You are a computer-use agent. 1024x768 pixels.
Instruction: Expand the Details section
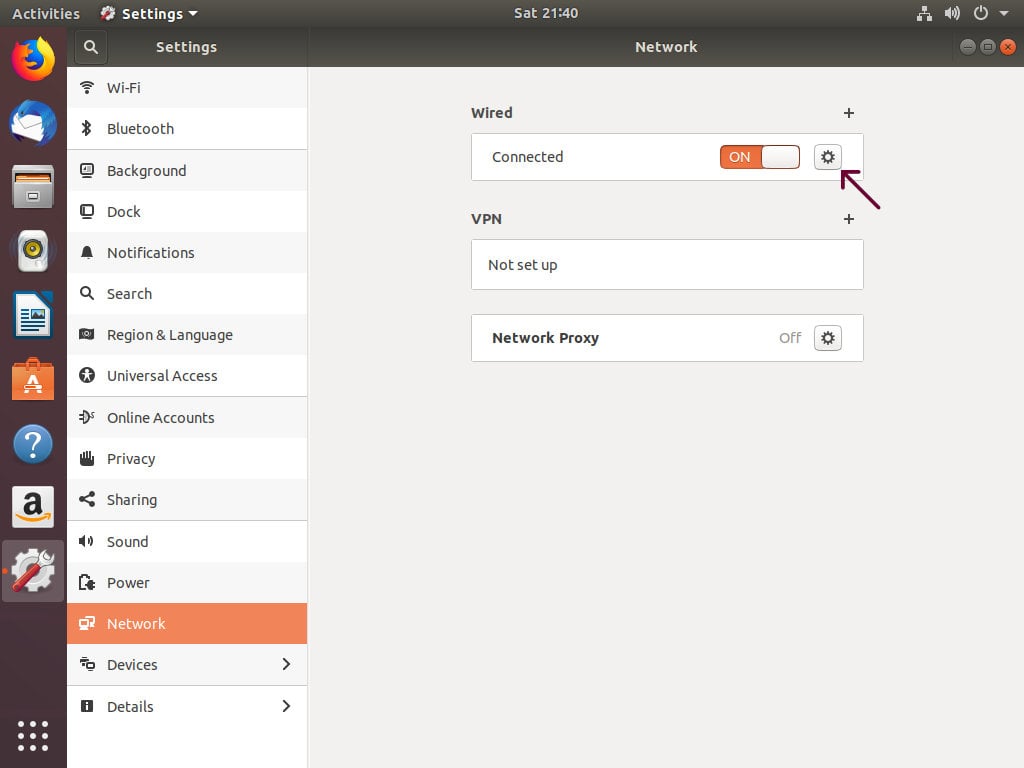(286, 706)
